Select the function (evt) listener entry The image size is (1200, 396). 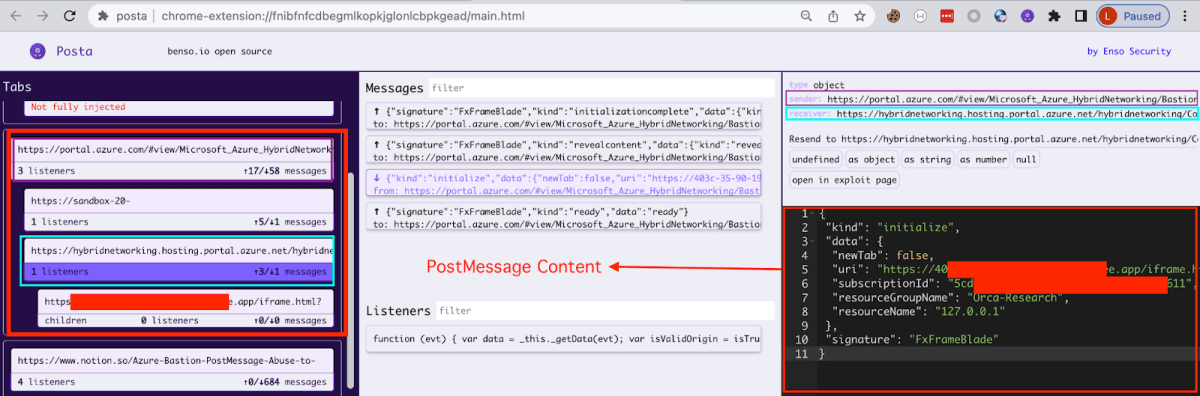[564, 338]
